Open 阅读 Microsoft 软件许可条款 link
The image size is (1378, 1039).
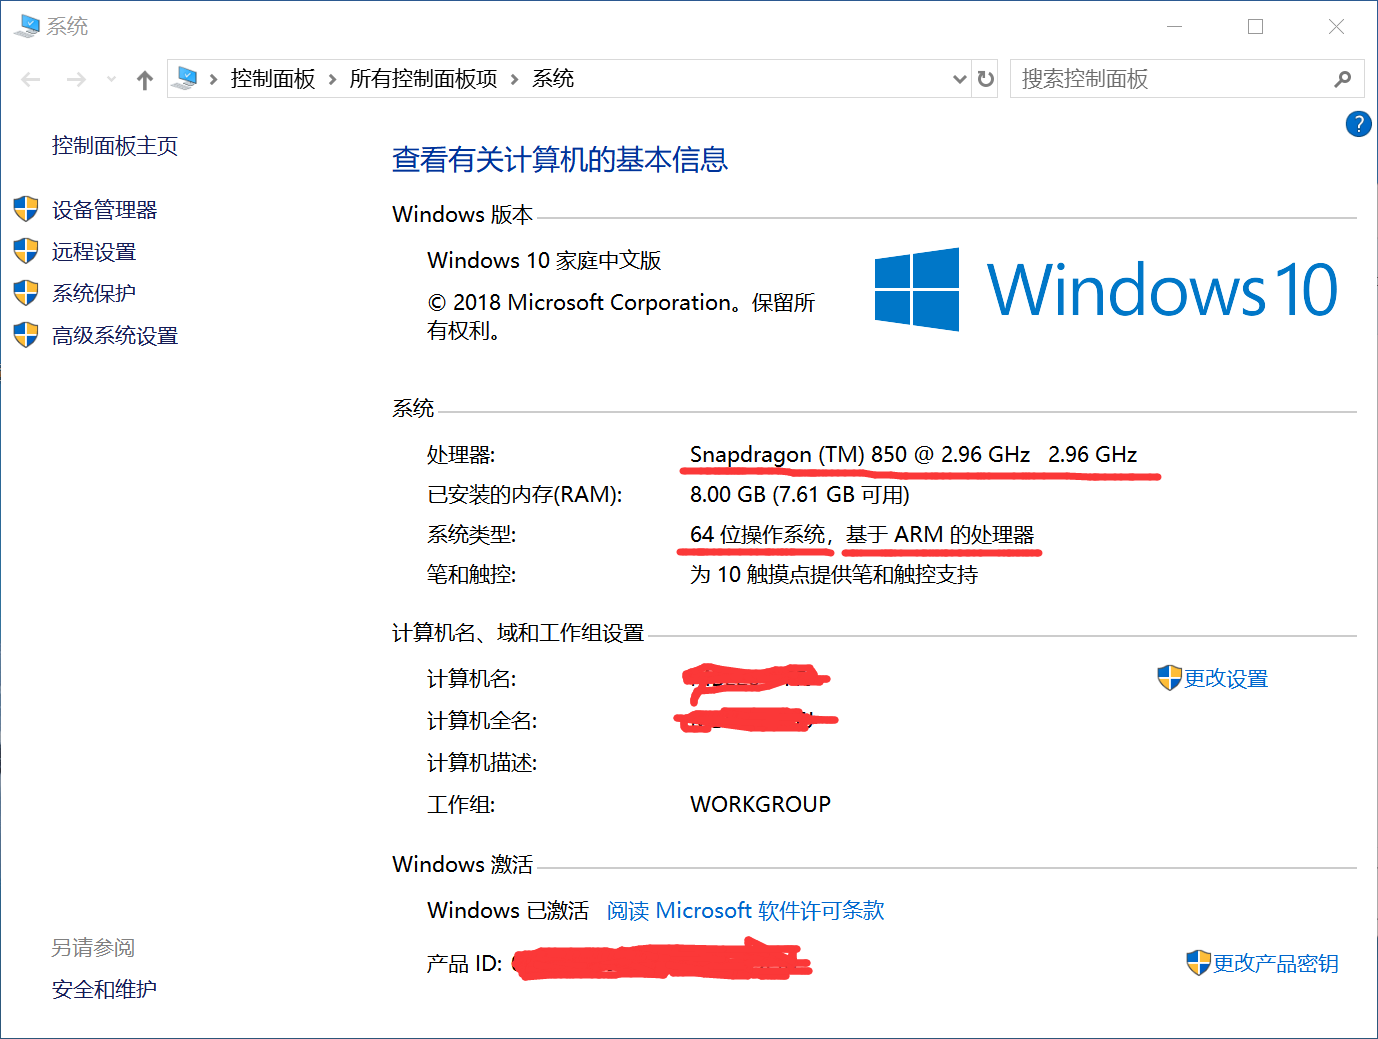(745, 910)
